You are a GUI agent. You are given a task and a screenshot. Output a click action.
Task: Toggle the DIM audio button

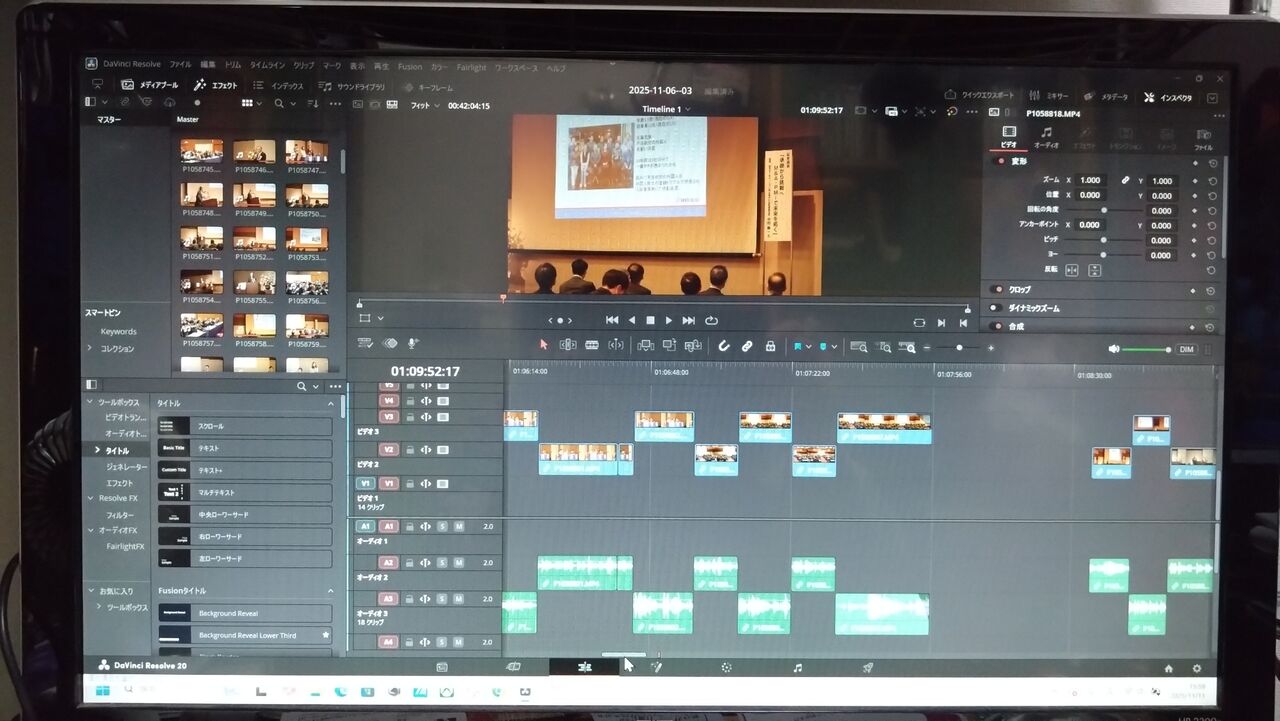coord(1186,349)
